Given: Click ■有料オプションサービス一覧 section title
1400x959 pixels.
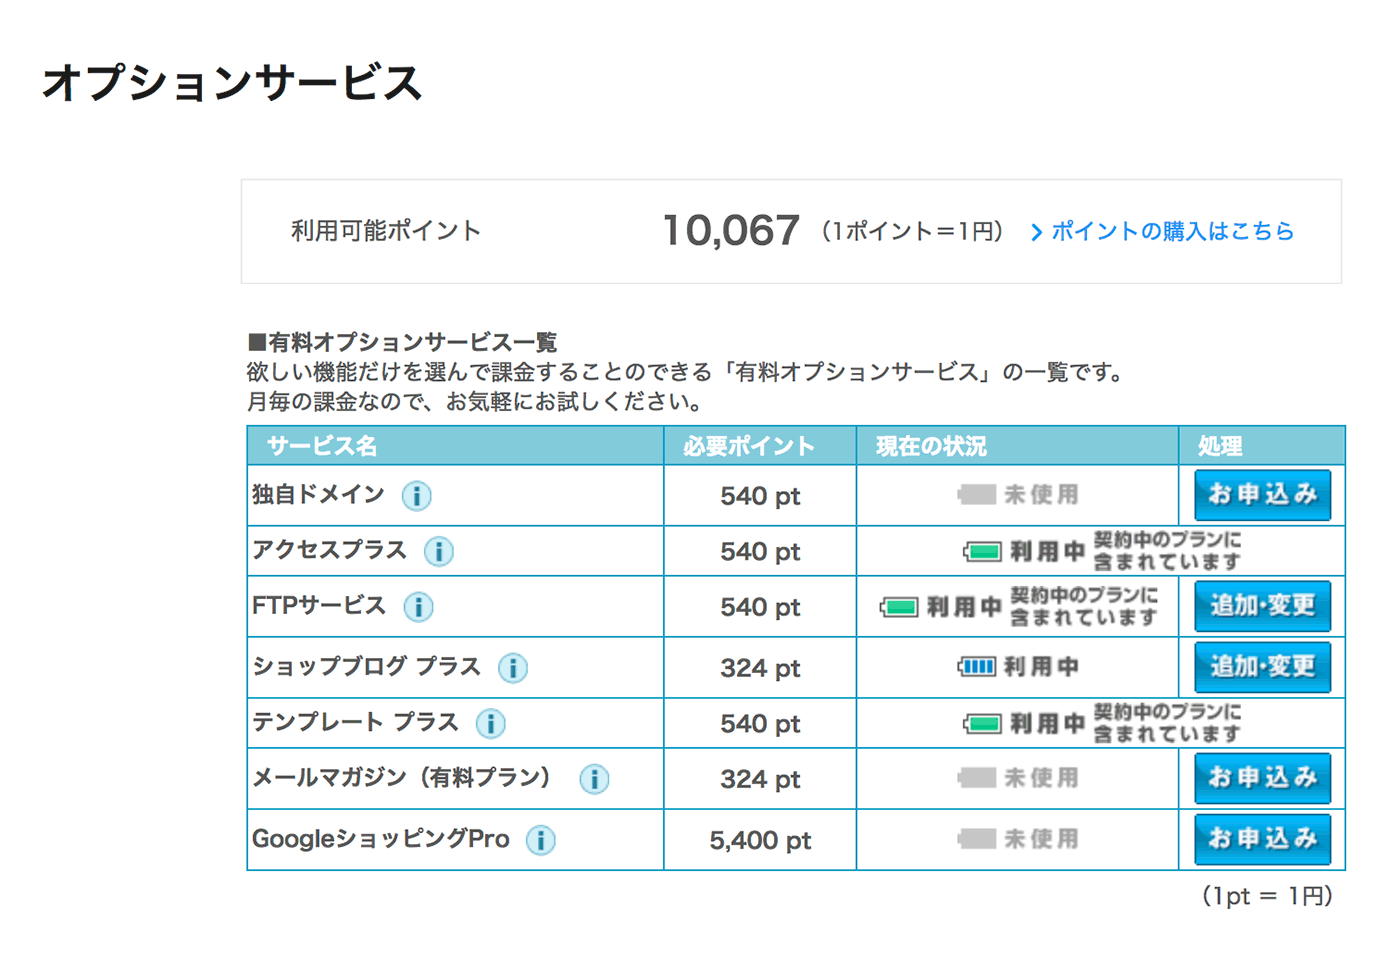Looking at the screenshot, I should tap(402, 342).
